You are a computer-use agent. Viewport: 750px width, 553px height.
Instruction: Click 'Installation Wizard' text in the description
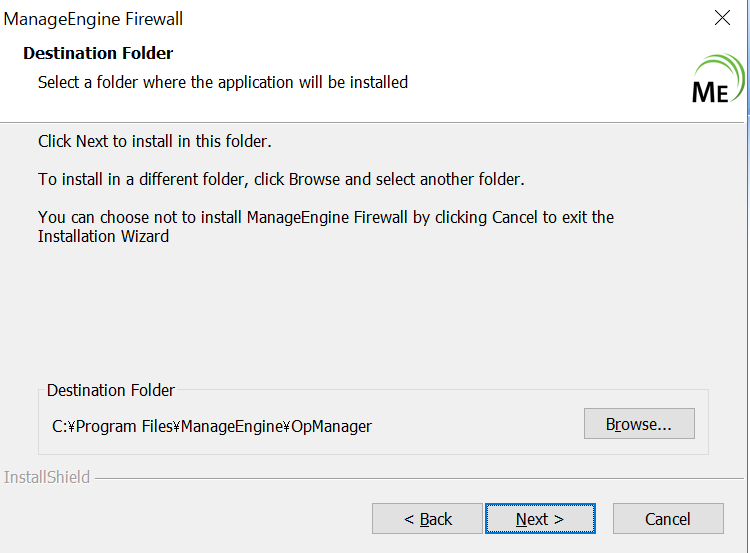pos(104,237)
